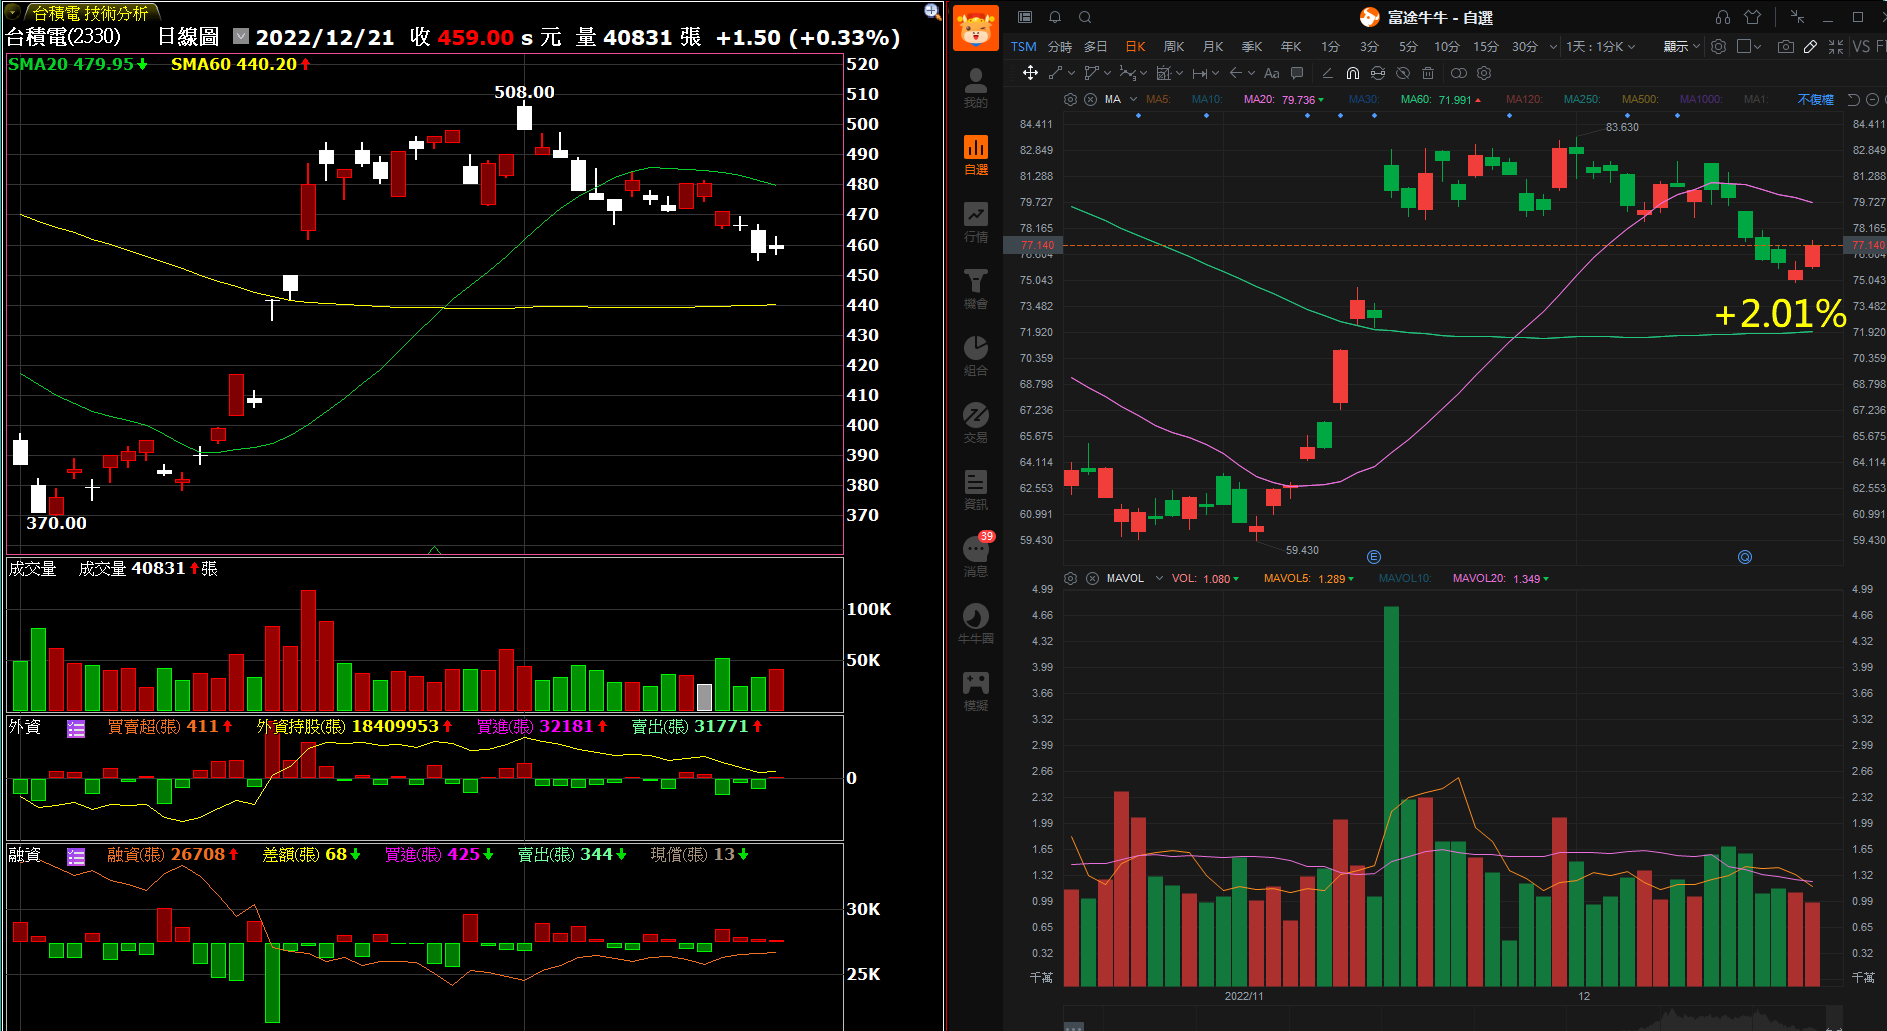1887x1031 pixels.
Task: Toggle the MAVOL10 volume average line
Action: click(x=1404, y=578)
